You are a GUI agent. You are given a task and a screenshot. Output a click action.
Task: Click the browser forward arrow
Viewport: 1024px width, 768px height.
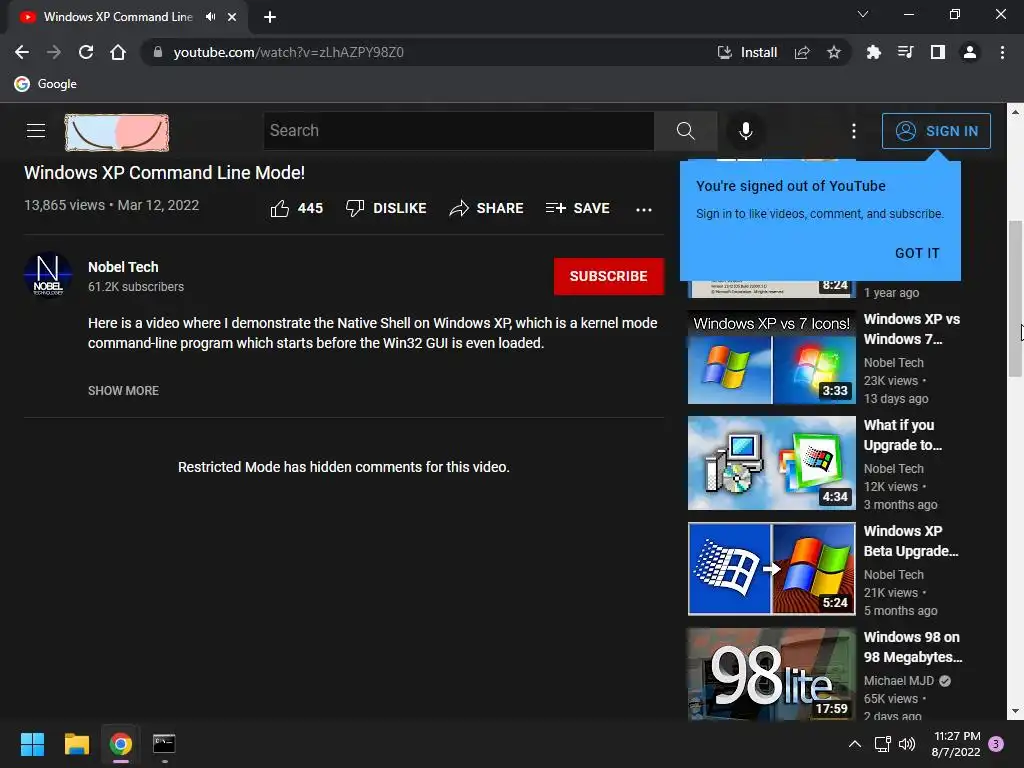point(54,52)
